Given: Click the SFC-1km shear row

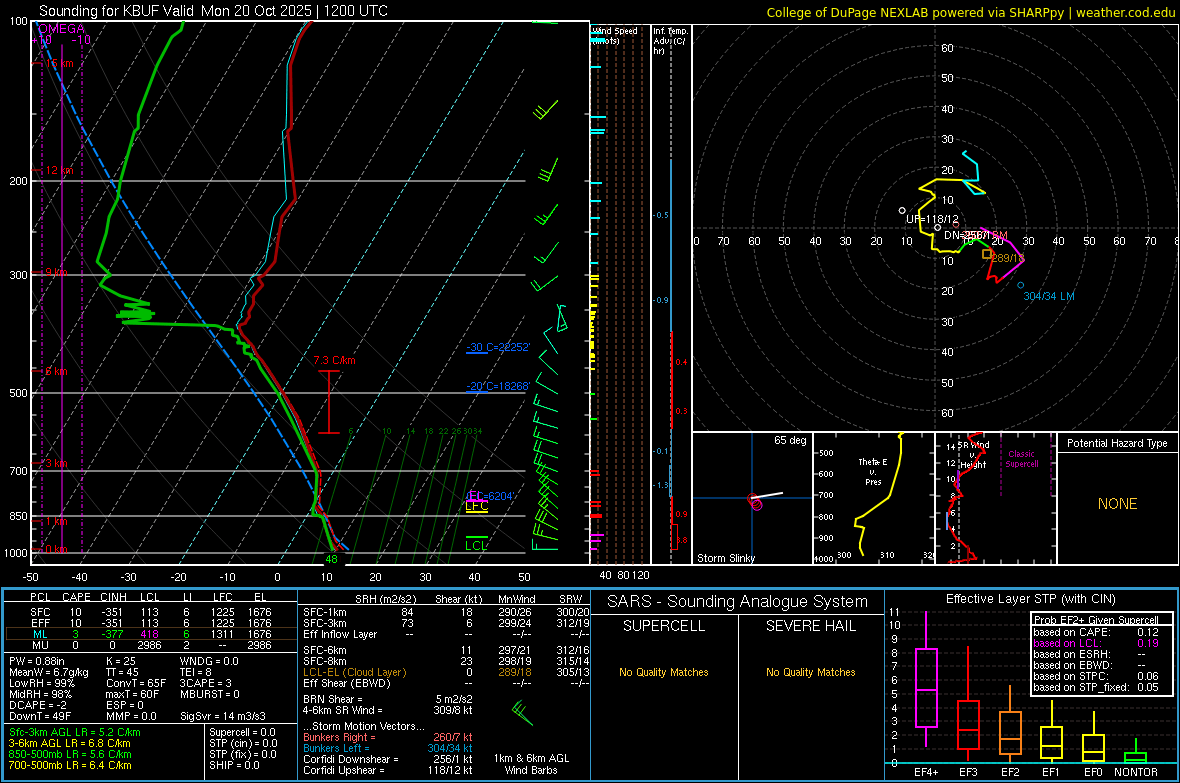Looking at the screenshot, I should 446,612.
